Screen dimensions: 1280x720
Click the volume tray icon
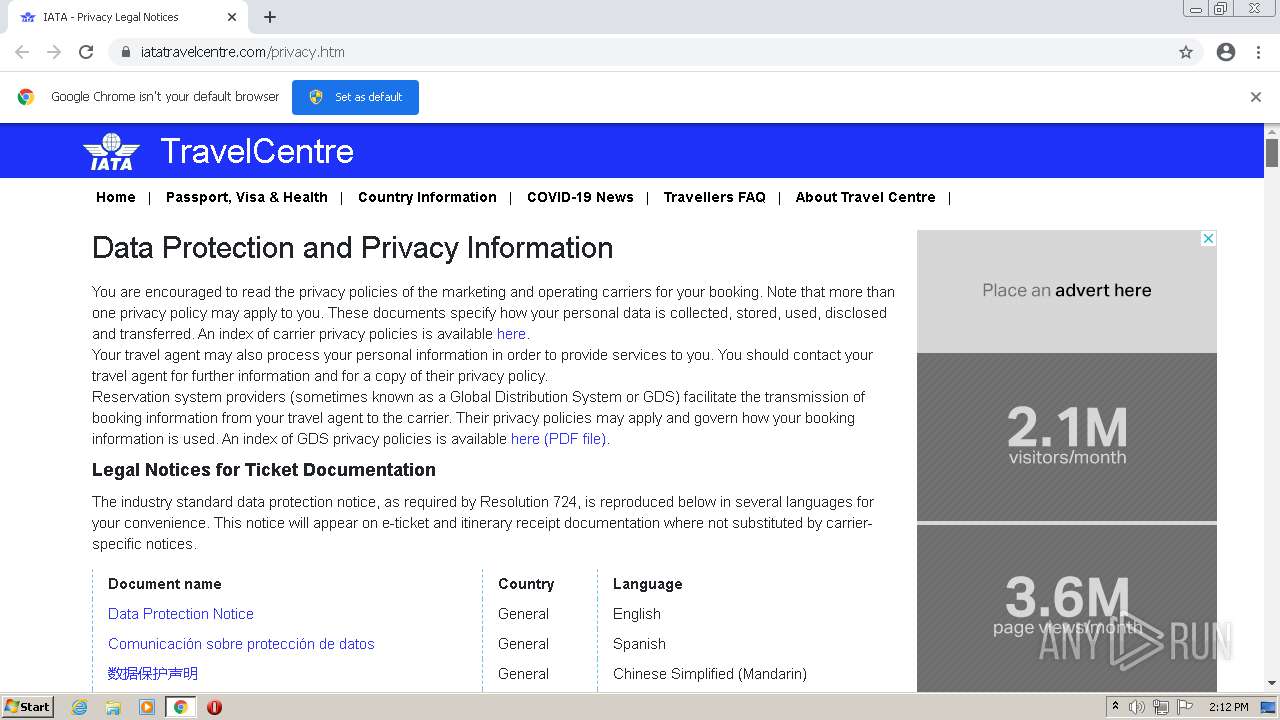(x=1137, y=707)
